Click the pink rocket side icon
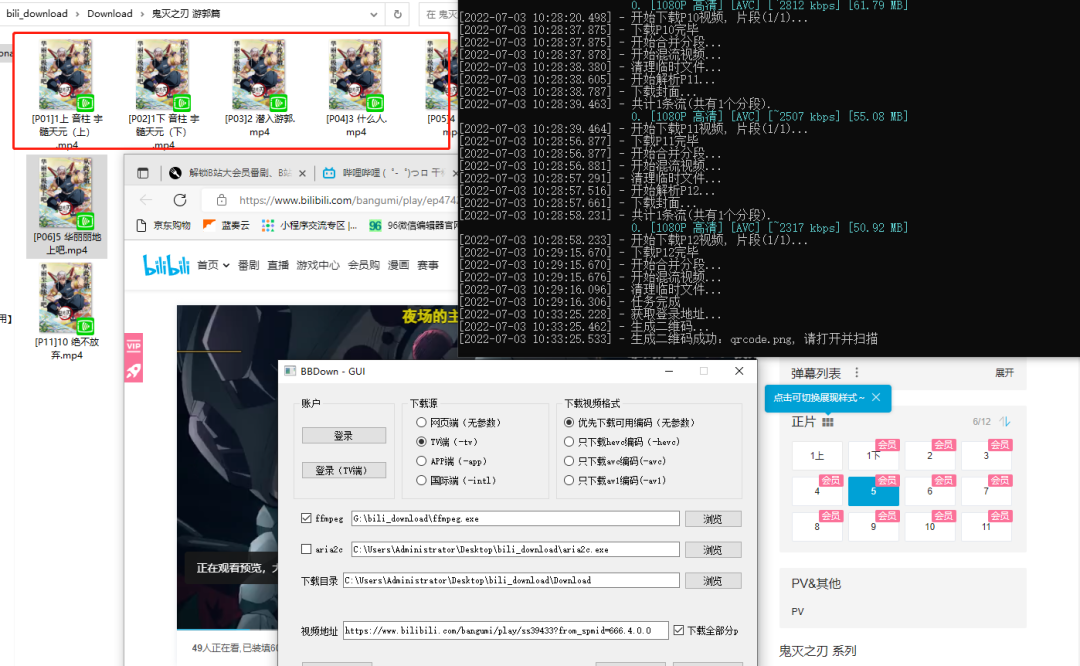The width and height of the screenshot is (1080, 666). pyautogui.click(x=134, y=371)
